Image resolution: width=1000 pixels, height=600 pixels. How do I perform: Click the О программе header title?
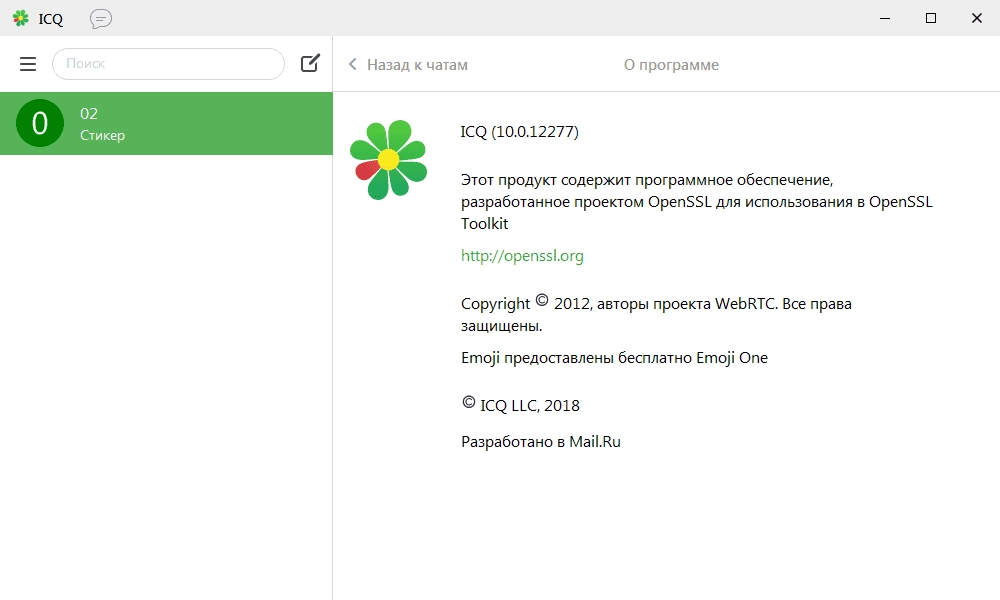(671, 65)
